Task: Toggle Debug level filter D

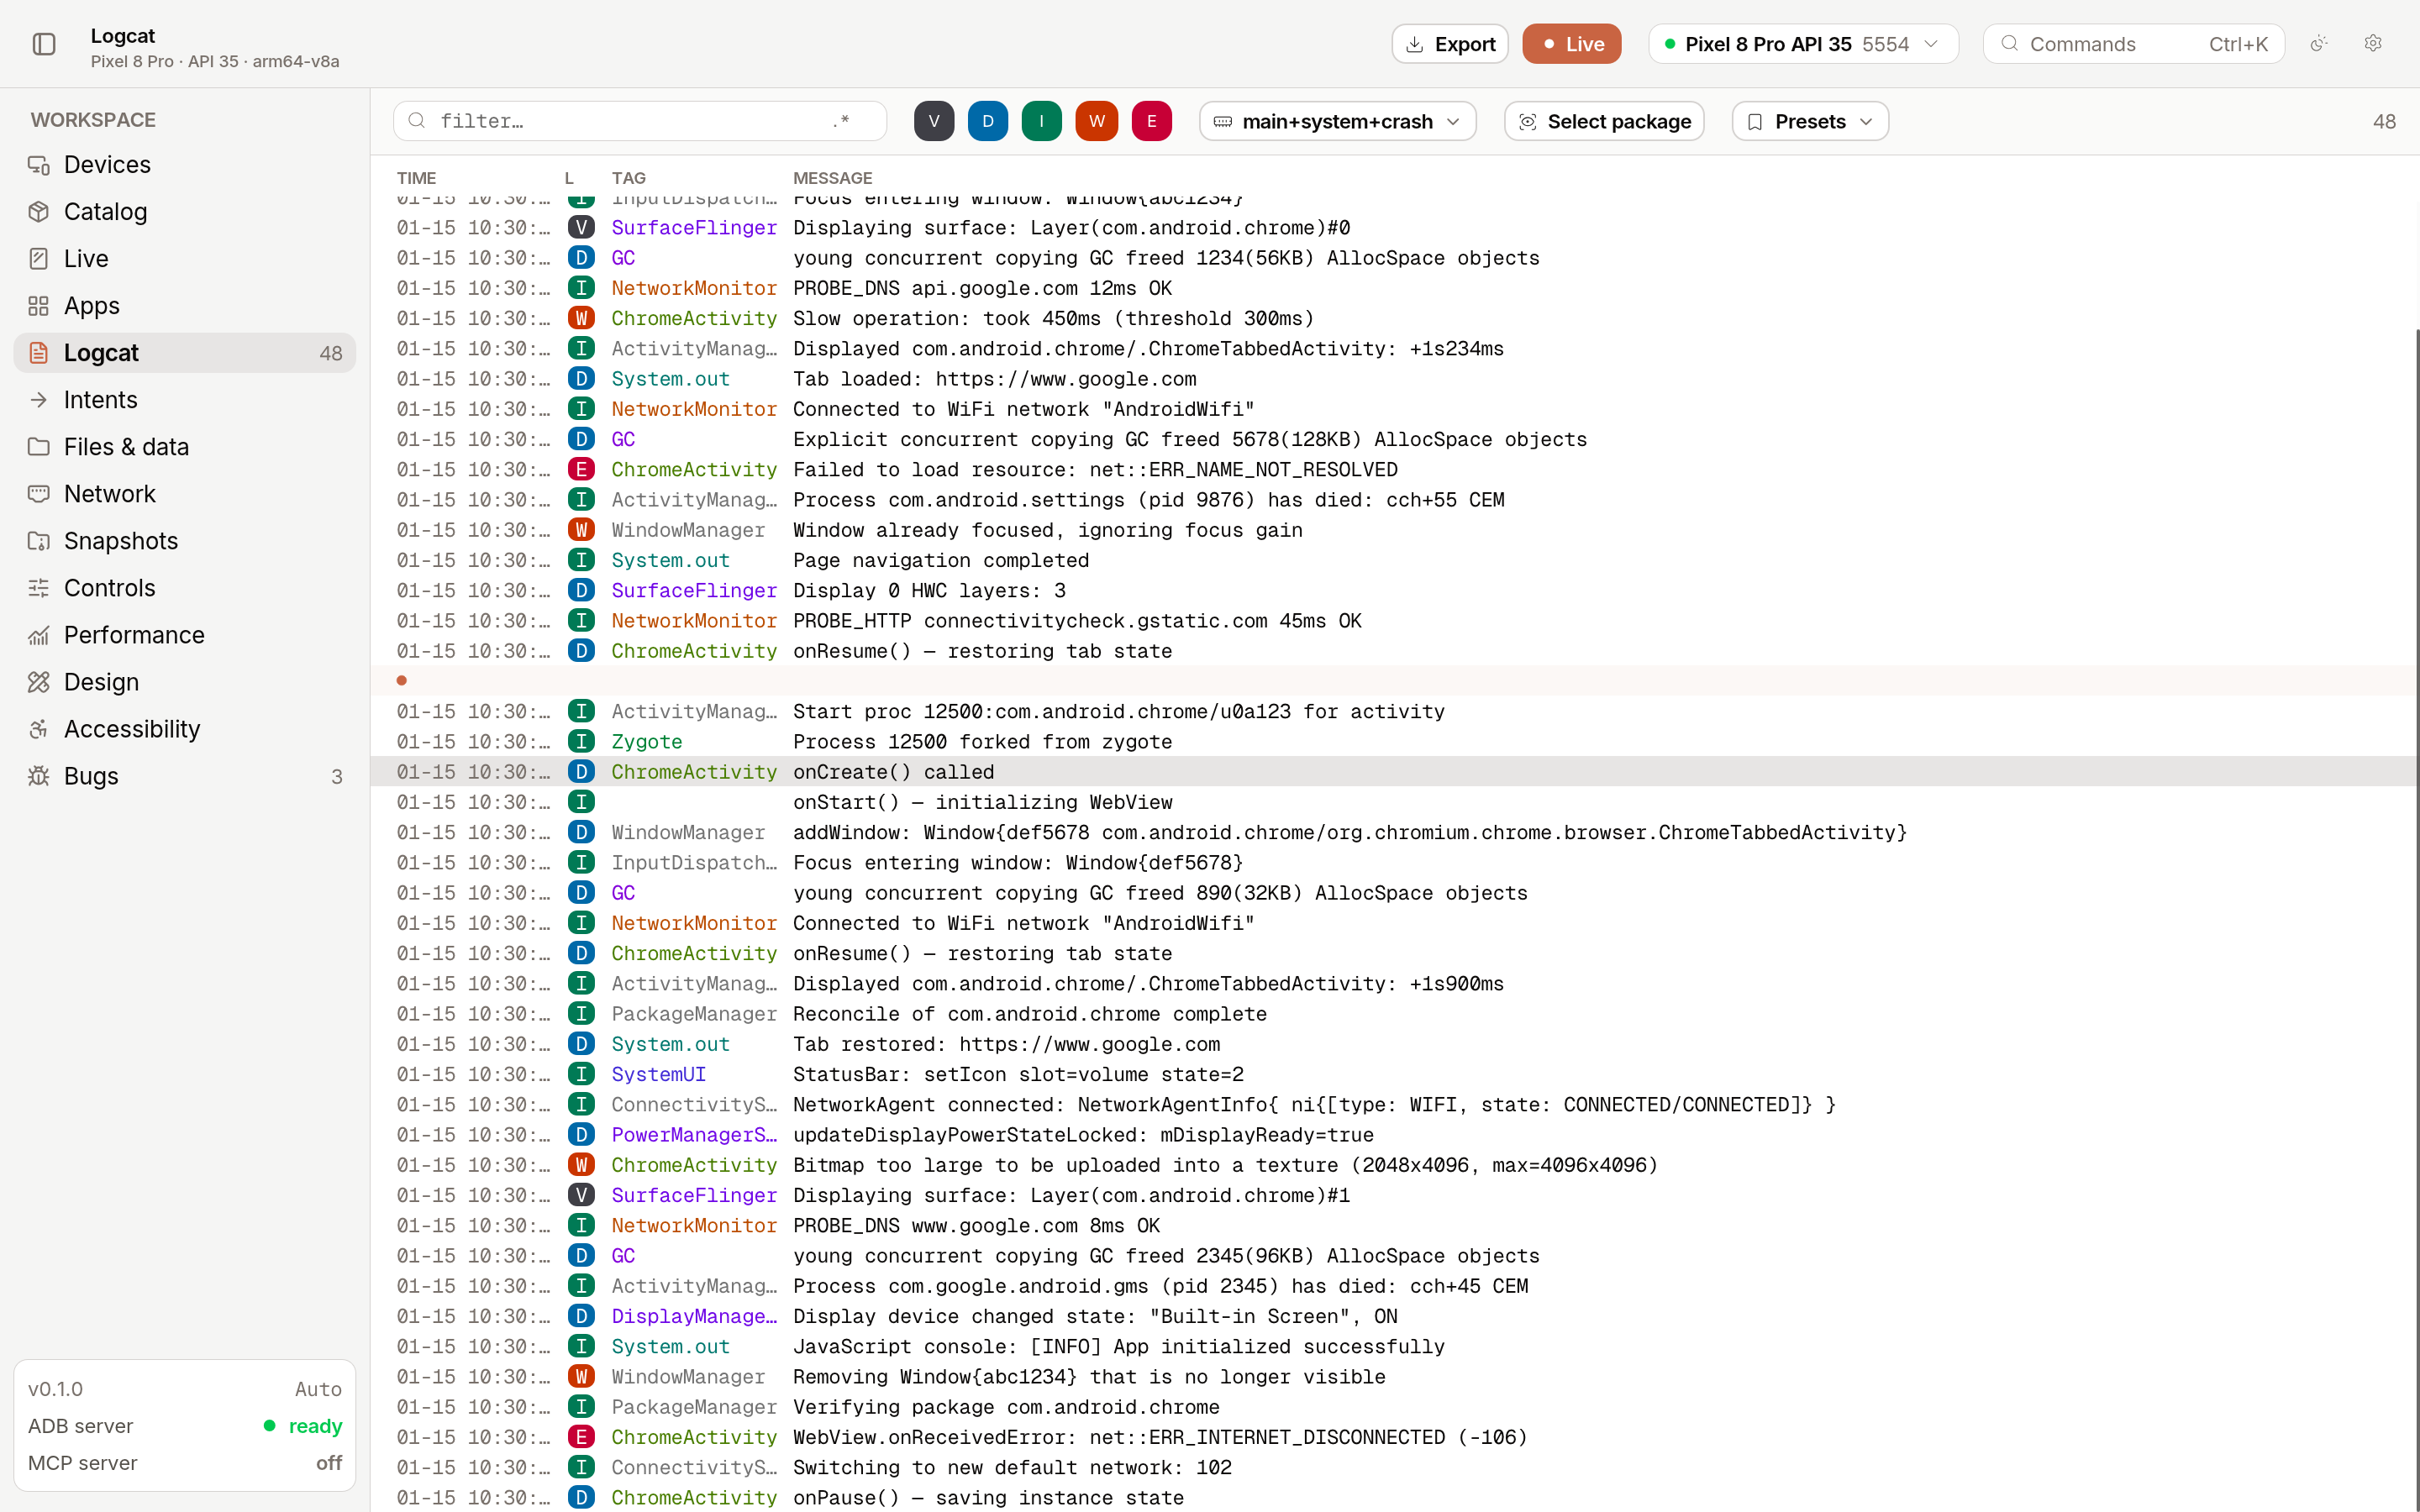Action: point(988,121)
